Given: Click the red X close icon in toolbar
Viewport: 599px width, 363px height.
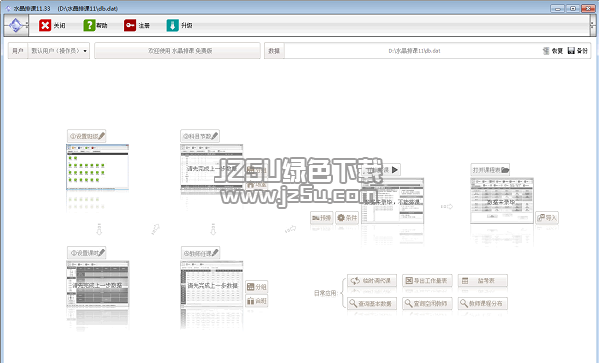Looking at the screenshot, I should pyautogui.click(x=45, y=25).
